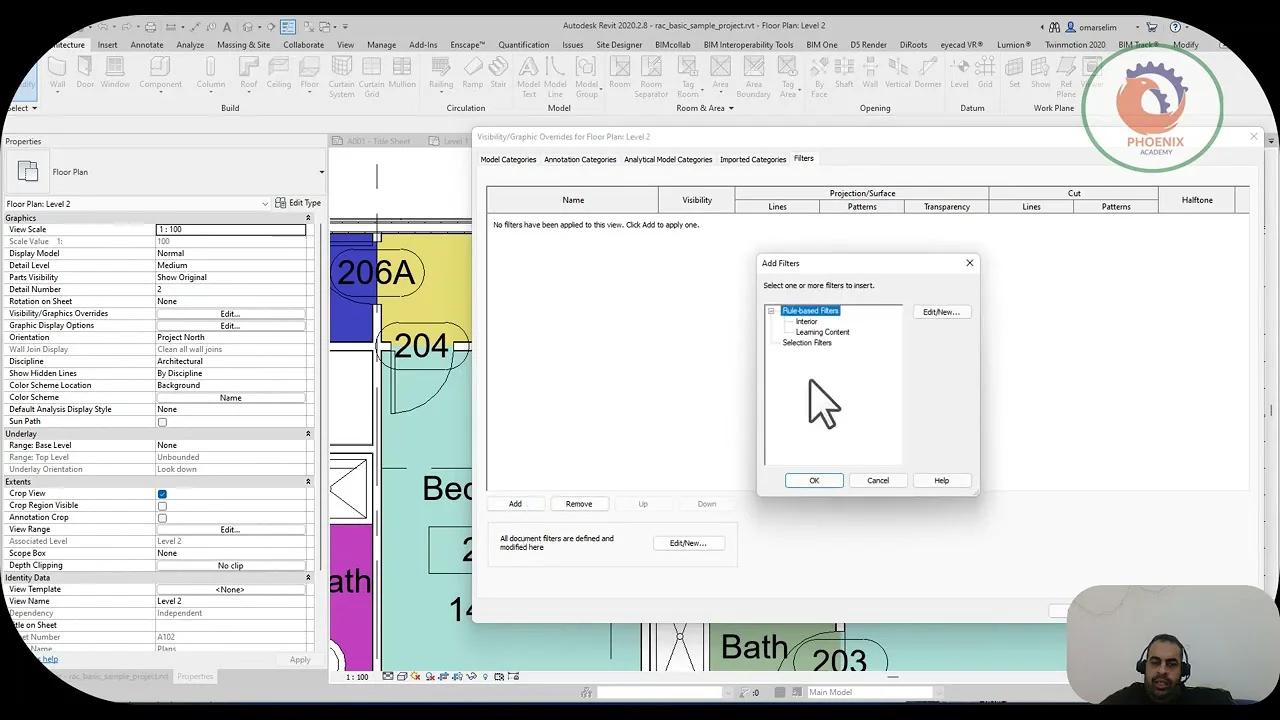The image size is (1280, 720).
Task: Open the Window tool
Action: (x=114, y=75)
